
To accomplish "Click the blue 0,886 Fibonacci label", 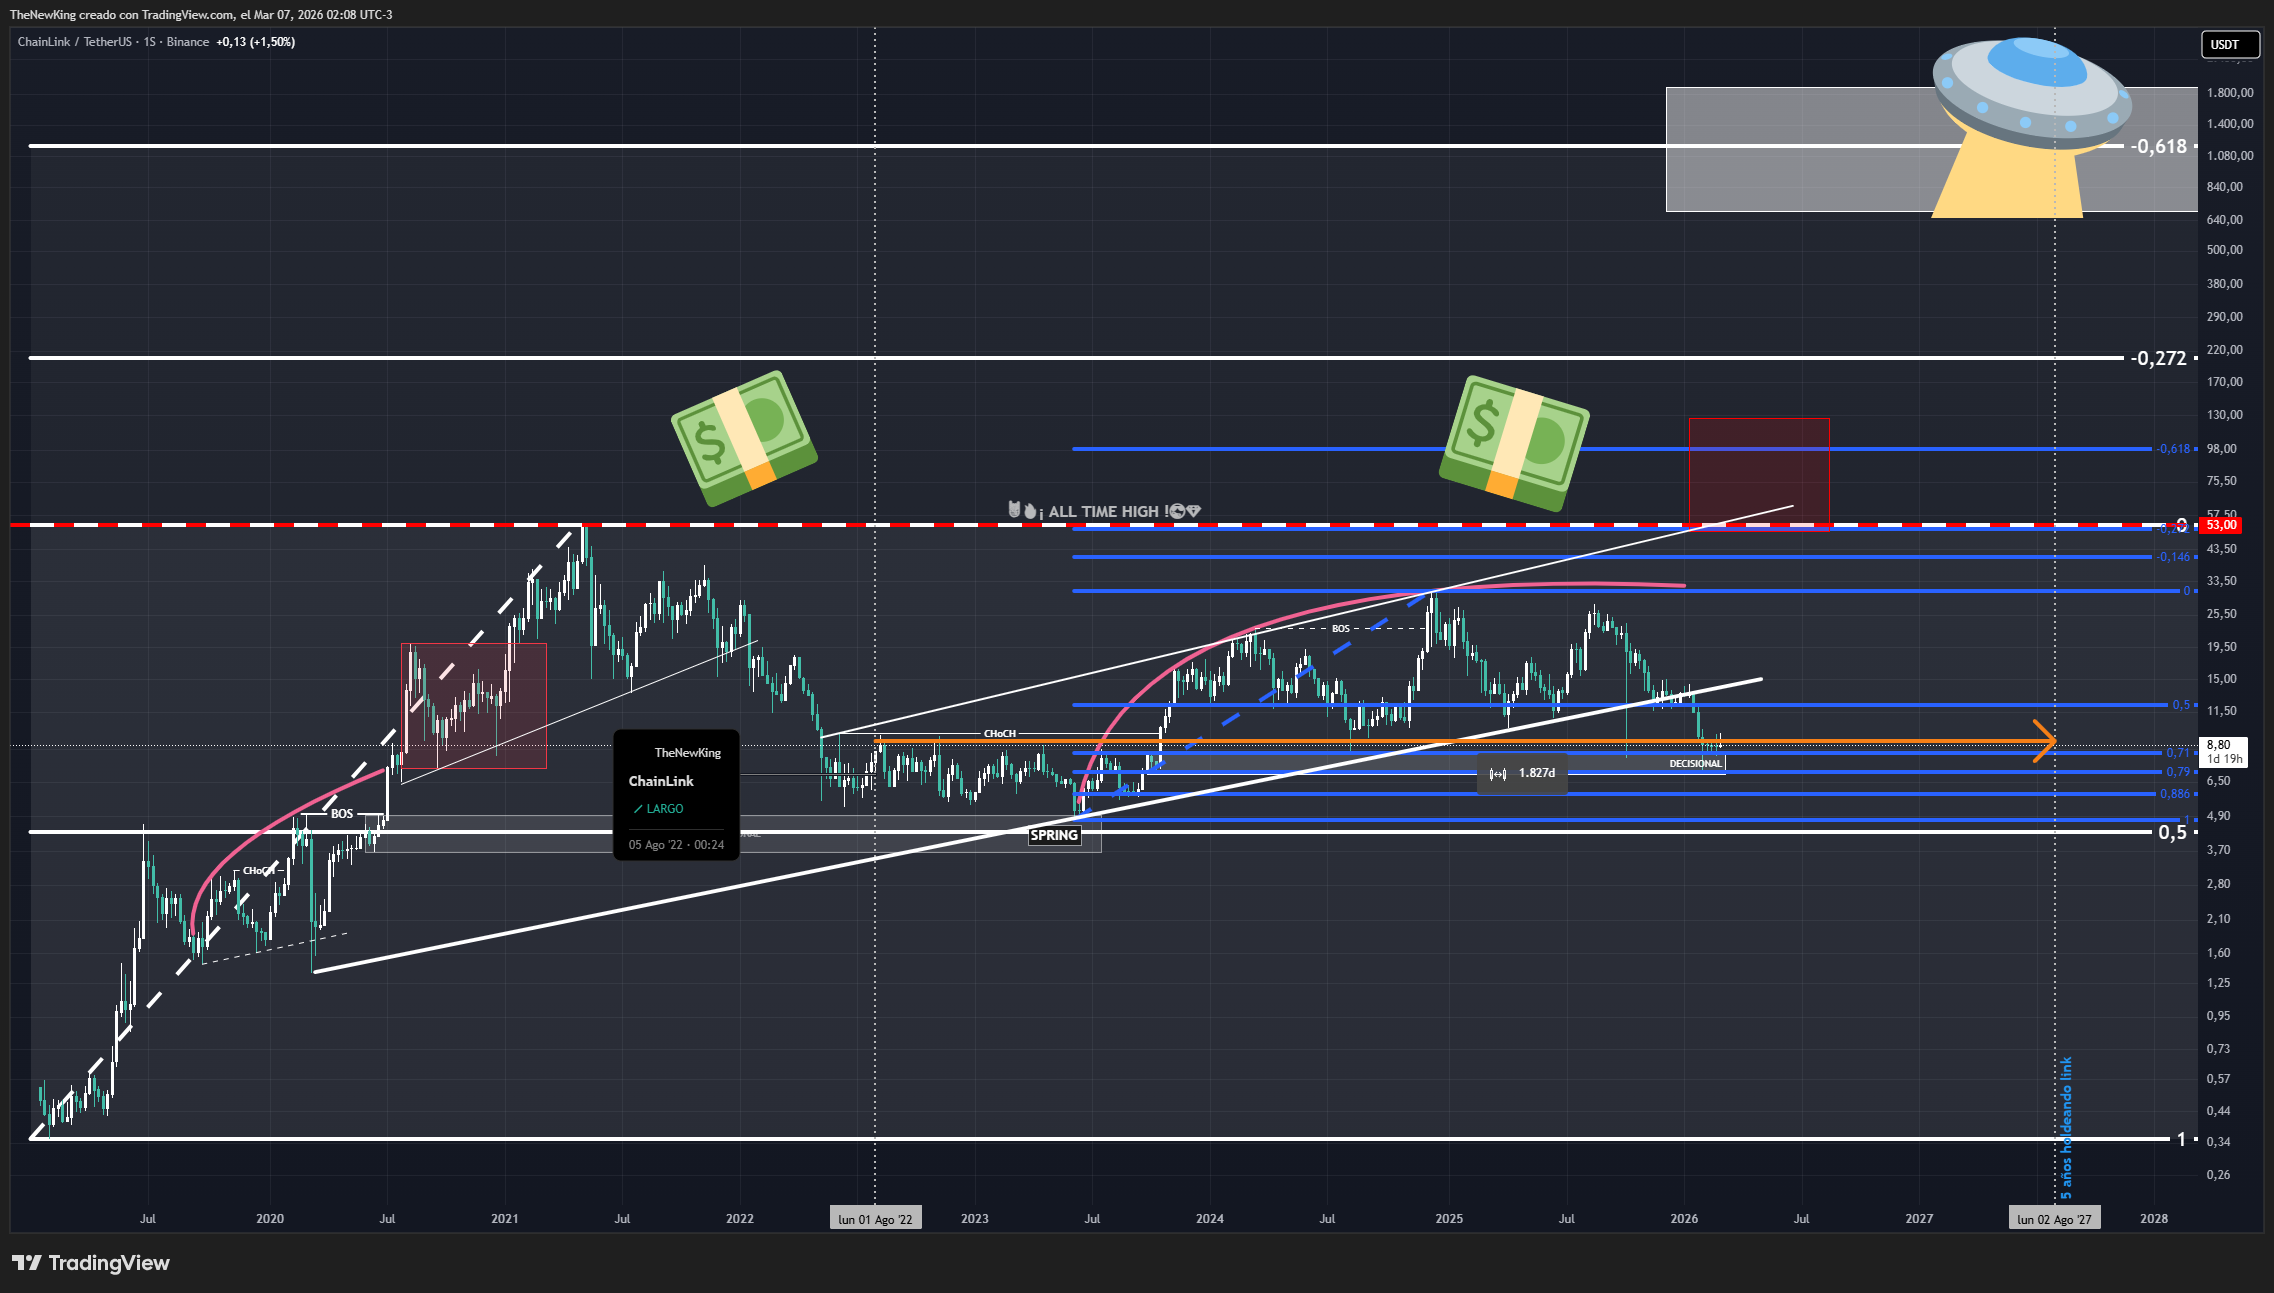I will click(x=2175, y=794).
